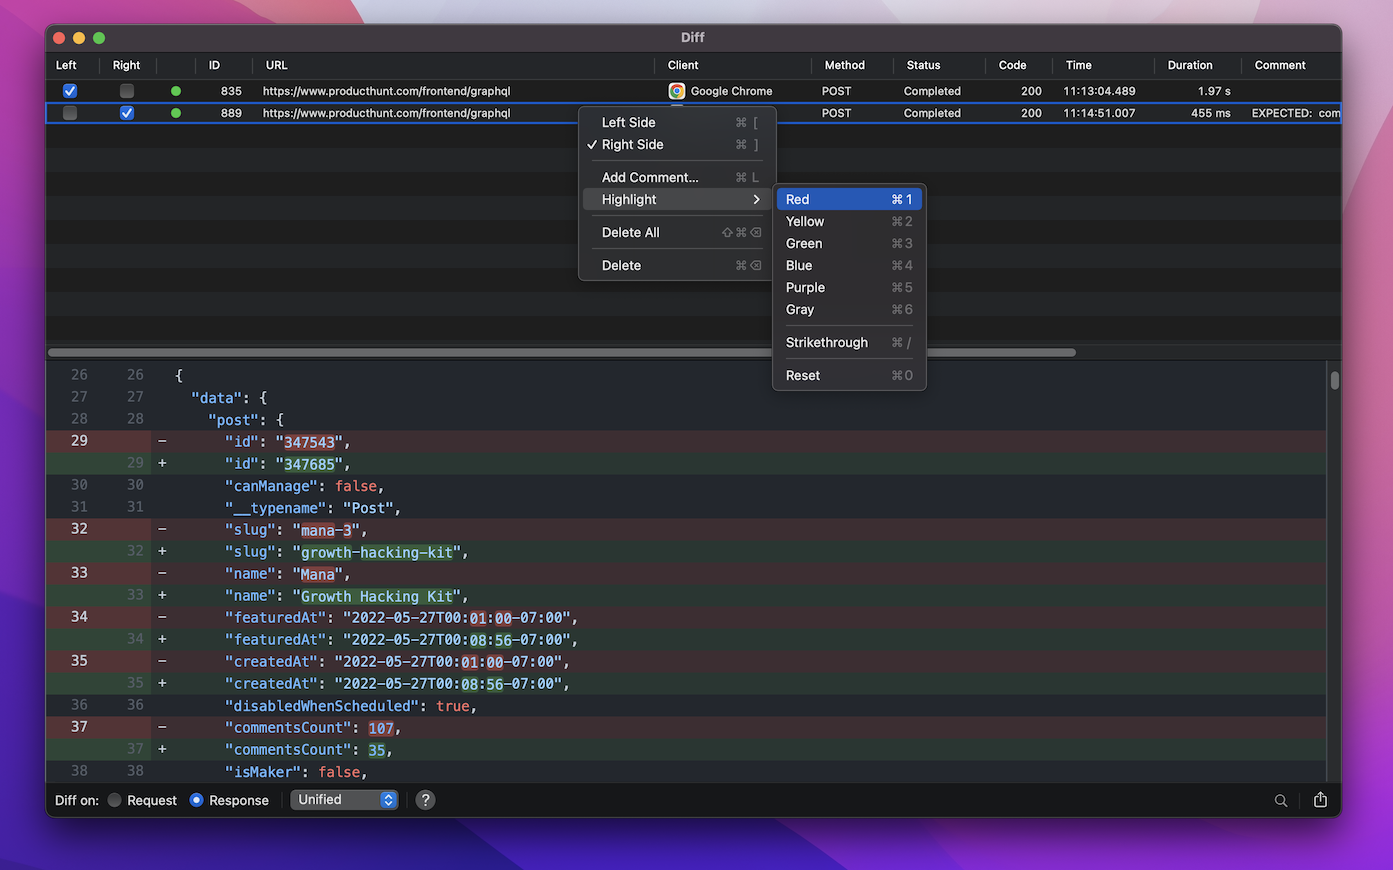Screen dimensions: 1393x870
Task: Choose Purple highlight color
Action: (849, 287)
